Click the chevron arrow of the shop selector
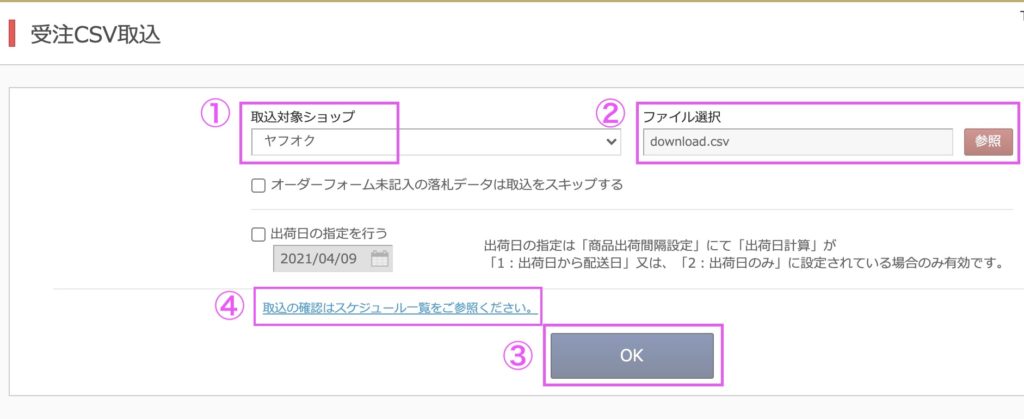Image resolution: width=1024 pixels, height=419 pixels. click(x=611, y=142)
